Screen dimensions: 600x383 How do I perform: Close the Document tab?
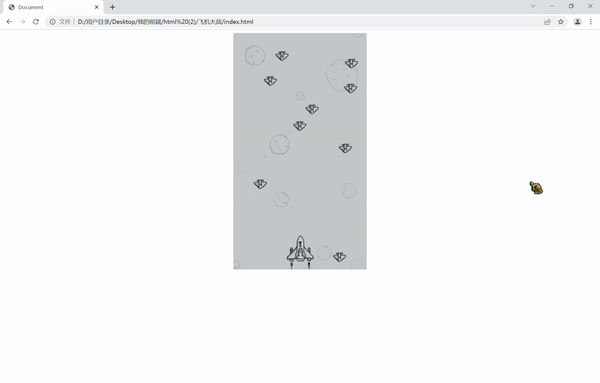pos(96,7)
